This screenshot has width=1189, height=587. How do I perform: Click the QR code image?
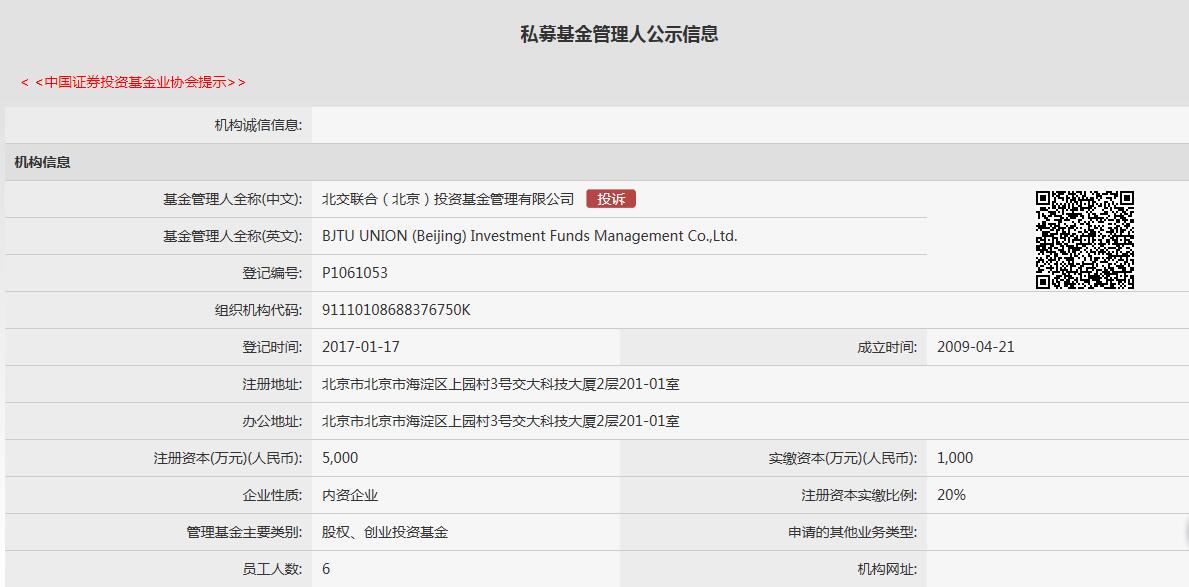click(x=1084, y=240)
